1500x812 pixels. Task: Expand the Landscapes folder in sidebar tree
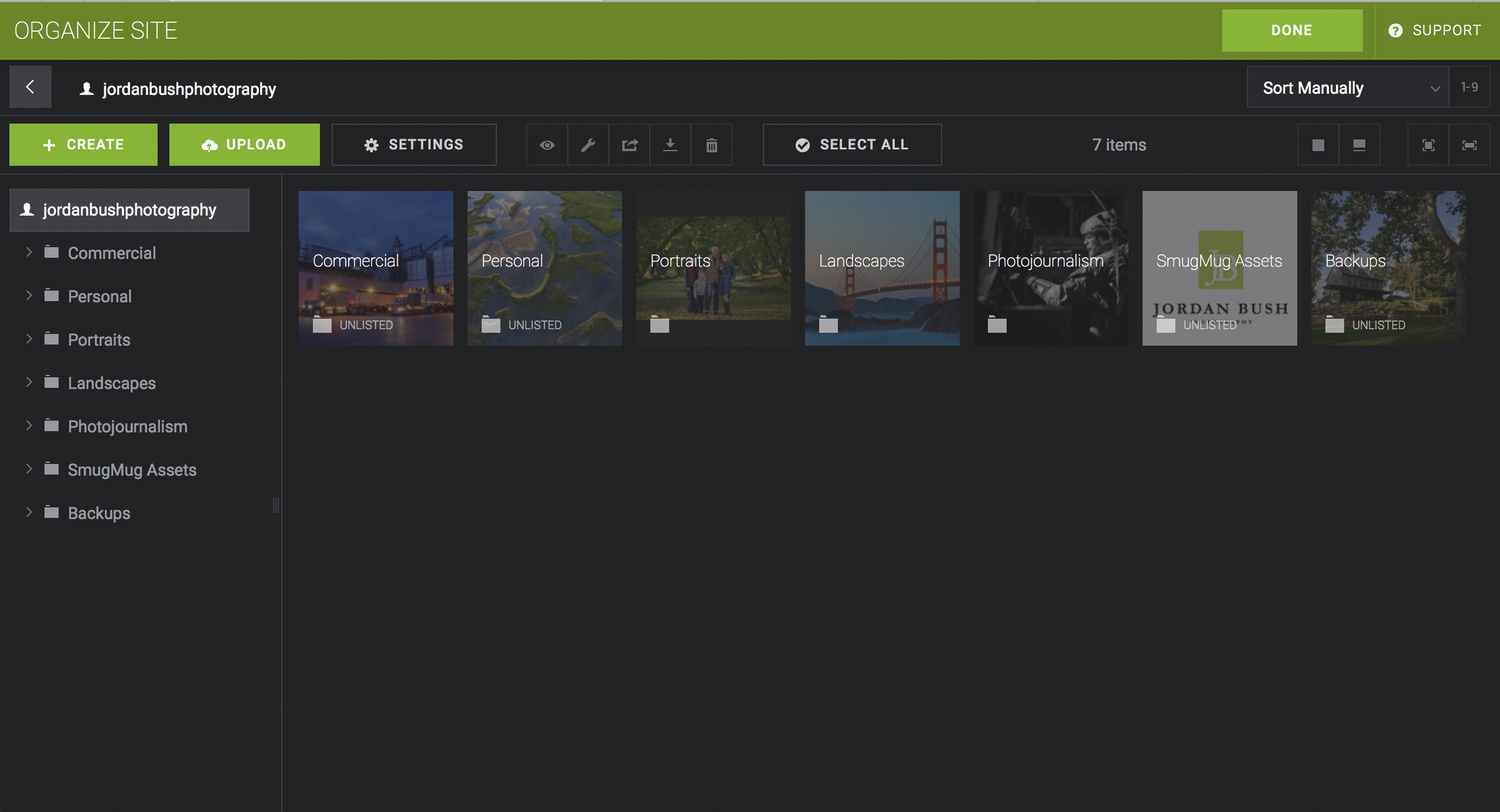point(29,382)
